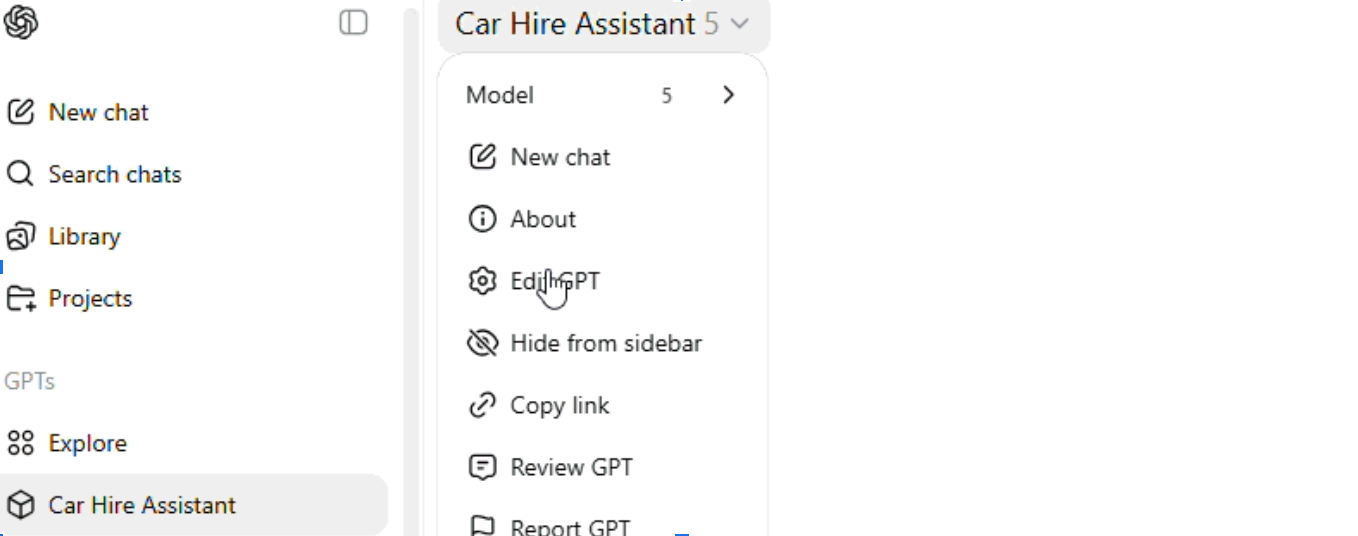Click the Library images icon
The width and height of the screenshot is (1358, 536).
(21, 236)
